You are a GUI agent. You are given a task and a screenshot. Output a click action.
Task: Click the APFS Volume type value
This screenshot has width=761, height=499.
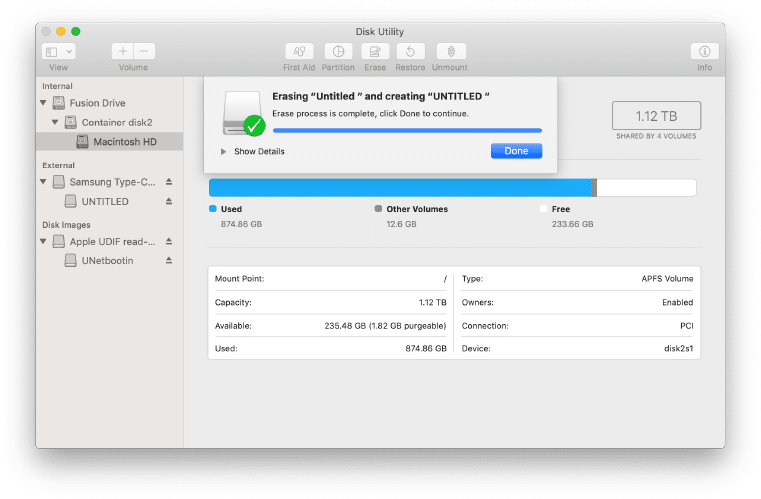667,279
